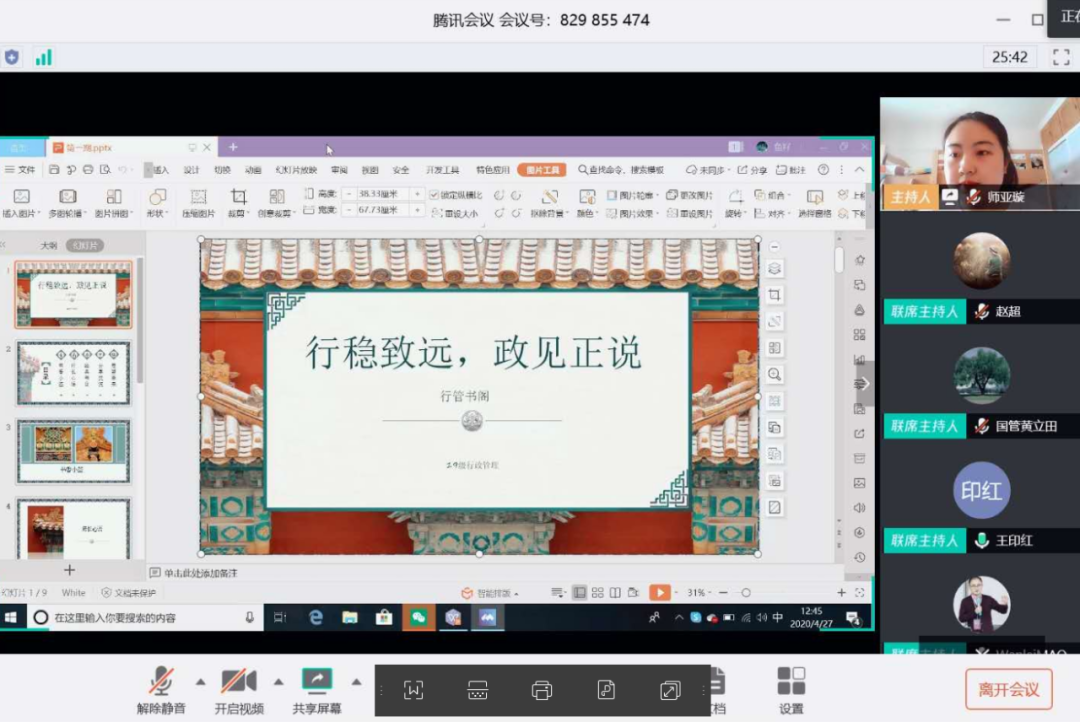Toggle Windows input method 中 indicator
This screenshot has width=1080, height=722.
coord(778,617)
